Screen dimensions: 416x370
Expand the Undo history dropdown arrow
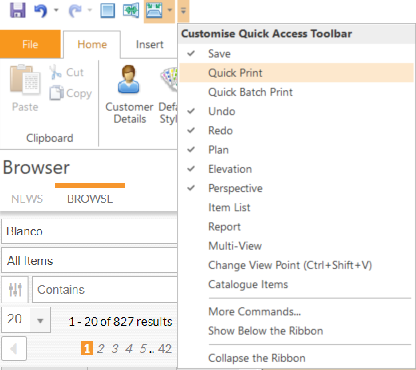pyautogui.click(x=56, y=10)
